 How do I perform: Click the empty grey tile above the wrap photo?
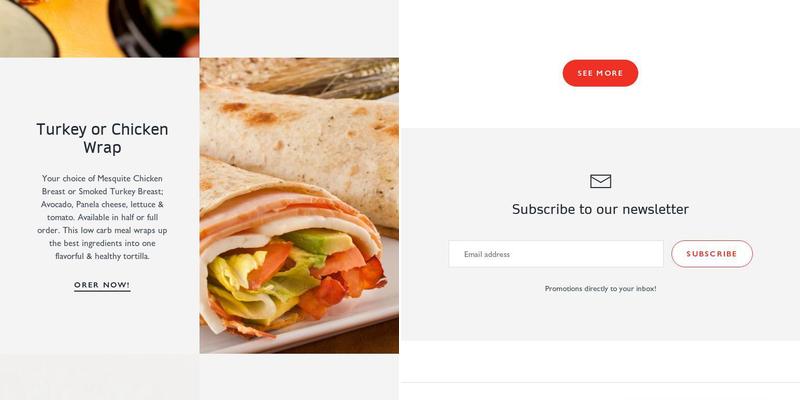pos(299,28)
